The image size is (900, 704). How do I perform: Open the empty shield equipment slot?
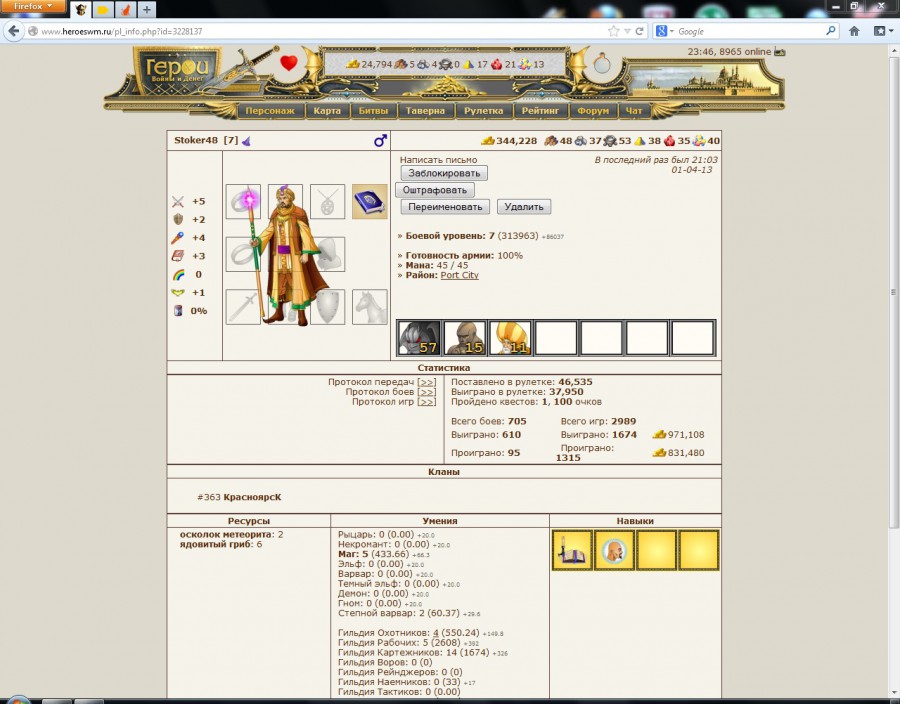click(328, 307)
